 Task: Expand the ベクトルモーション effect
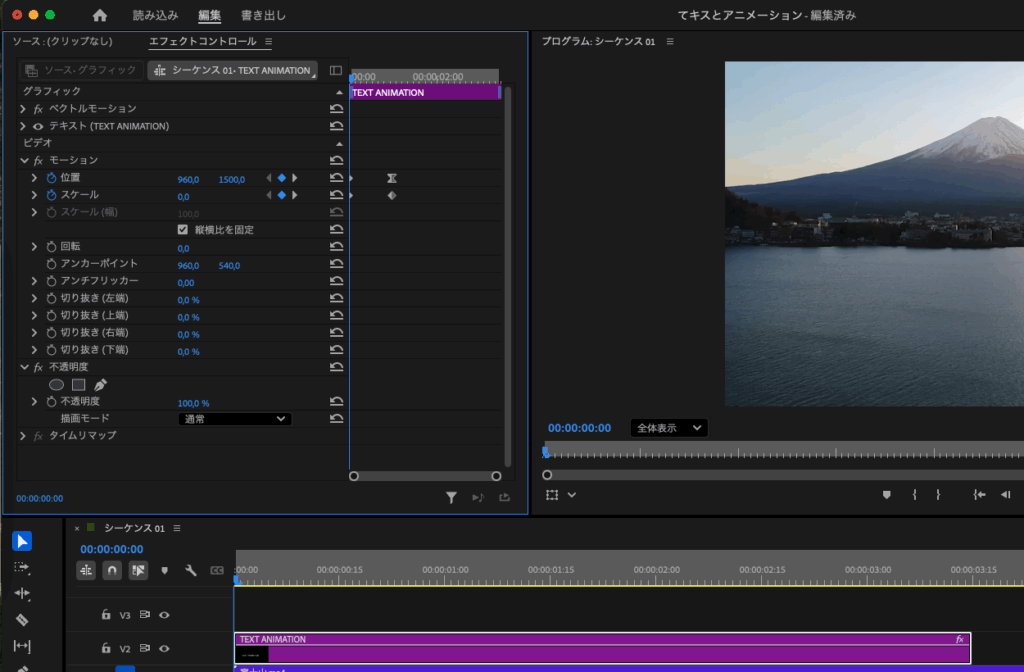pos(23,108)
